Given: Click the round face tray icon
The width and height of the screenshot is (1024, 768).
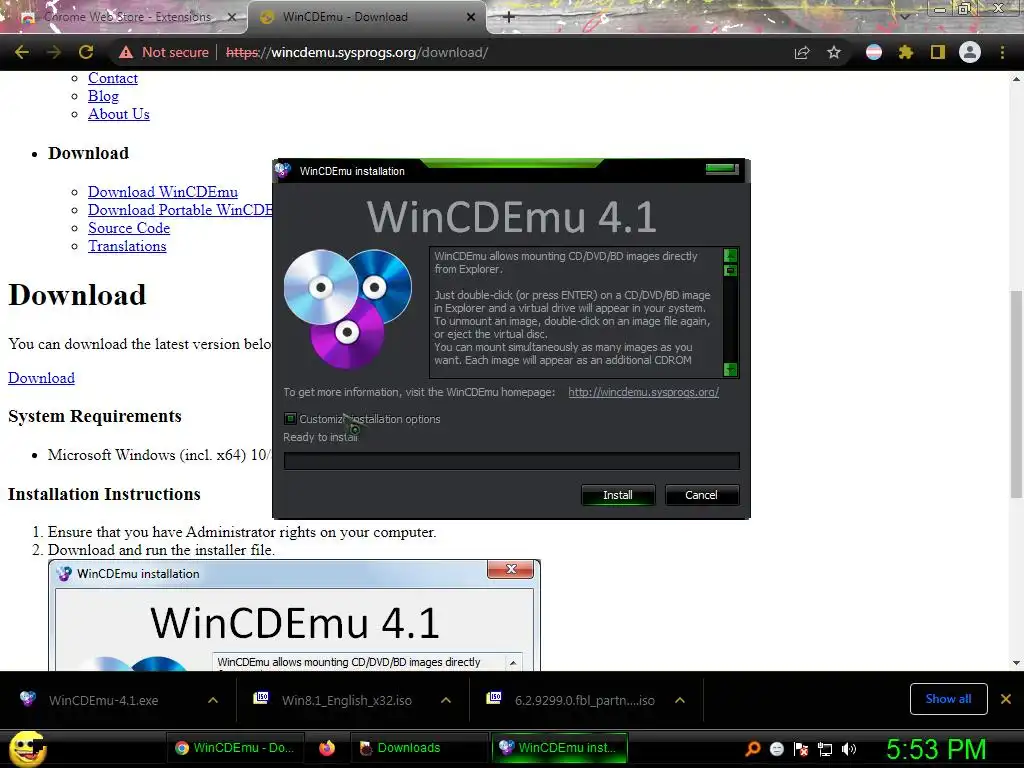Looking at the screenshot, I should pyautogui.click(x=776, y=748).
